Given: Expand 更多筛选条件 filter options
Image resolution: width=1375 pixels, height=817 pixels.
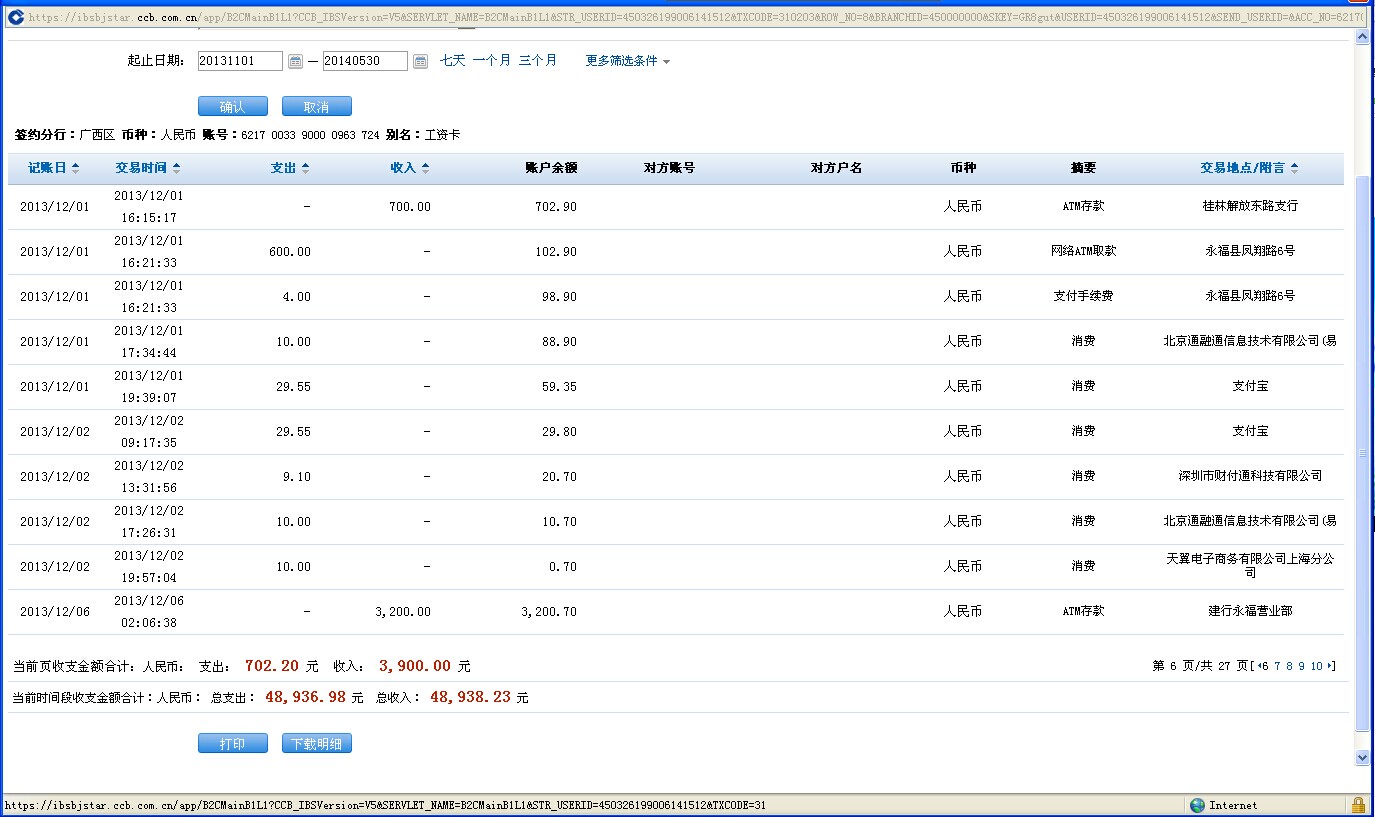Looking at the screenshot, I should click(627, 61).
